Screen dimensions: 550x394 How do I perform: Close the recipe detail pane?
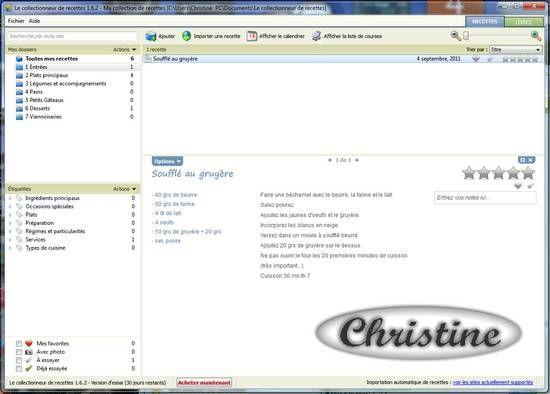[530, 160]
